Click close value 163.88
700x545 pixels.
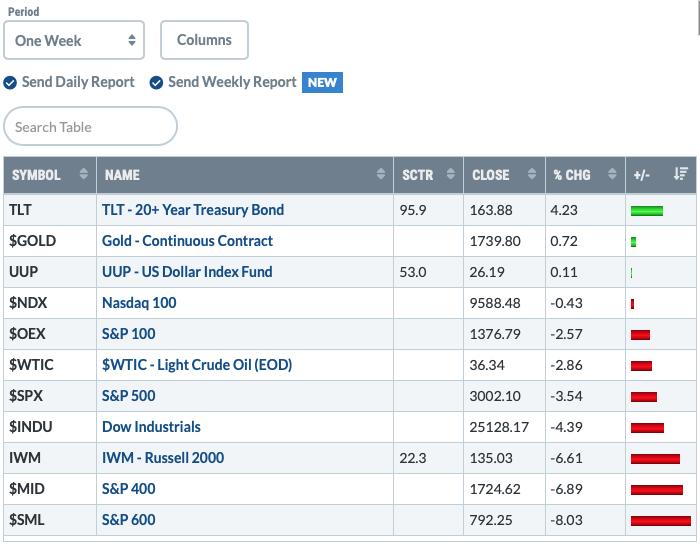point(491,210)
